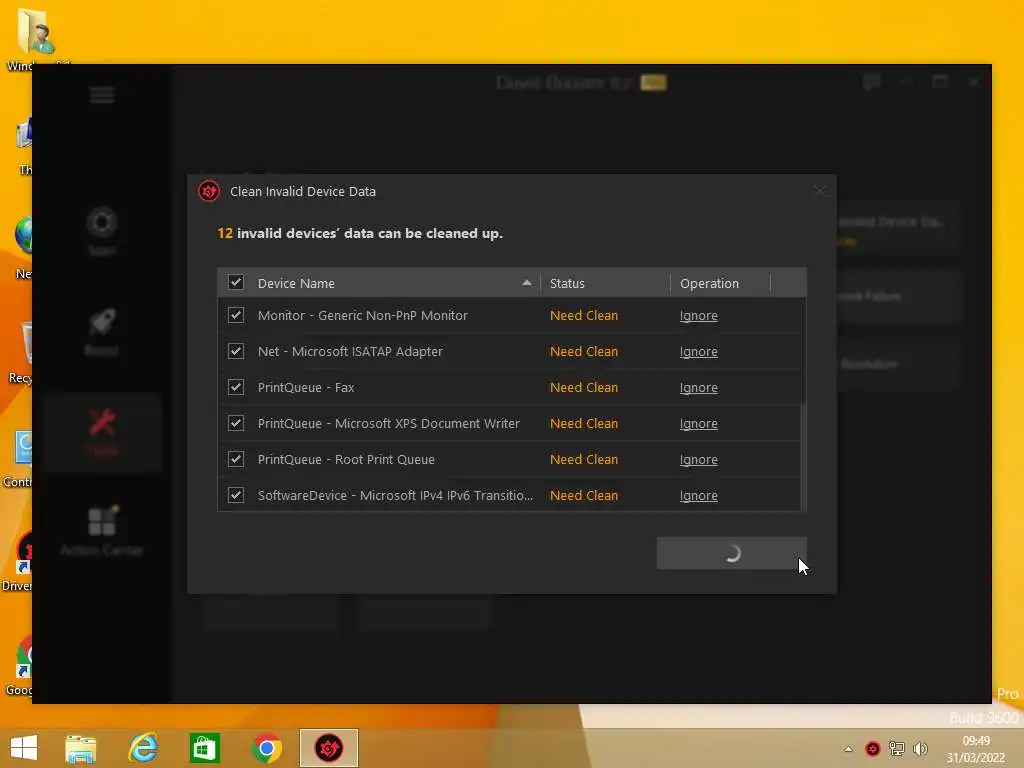The image size is (1024, 768).
Task: Click the loading clean button in dialog
Action: click(731, 553)
